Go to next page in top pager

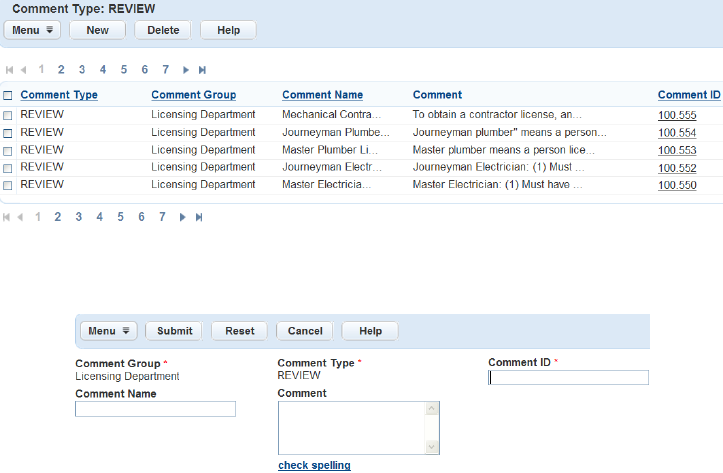186,70
